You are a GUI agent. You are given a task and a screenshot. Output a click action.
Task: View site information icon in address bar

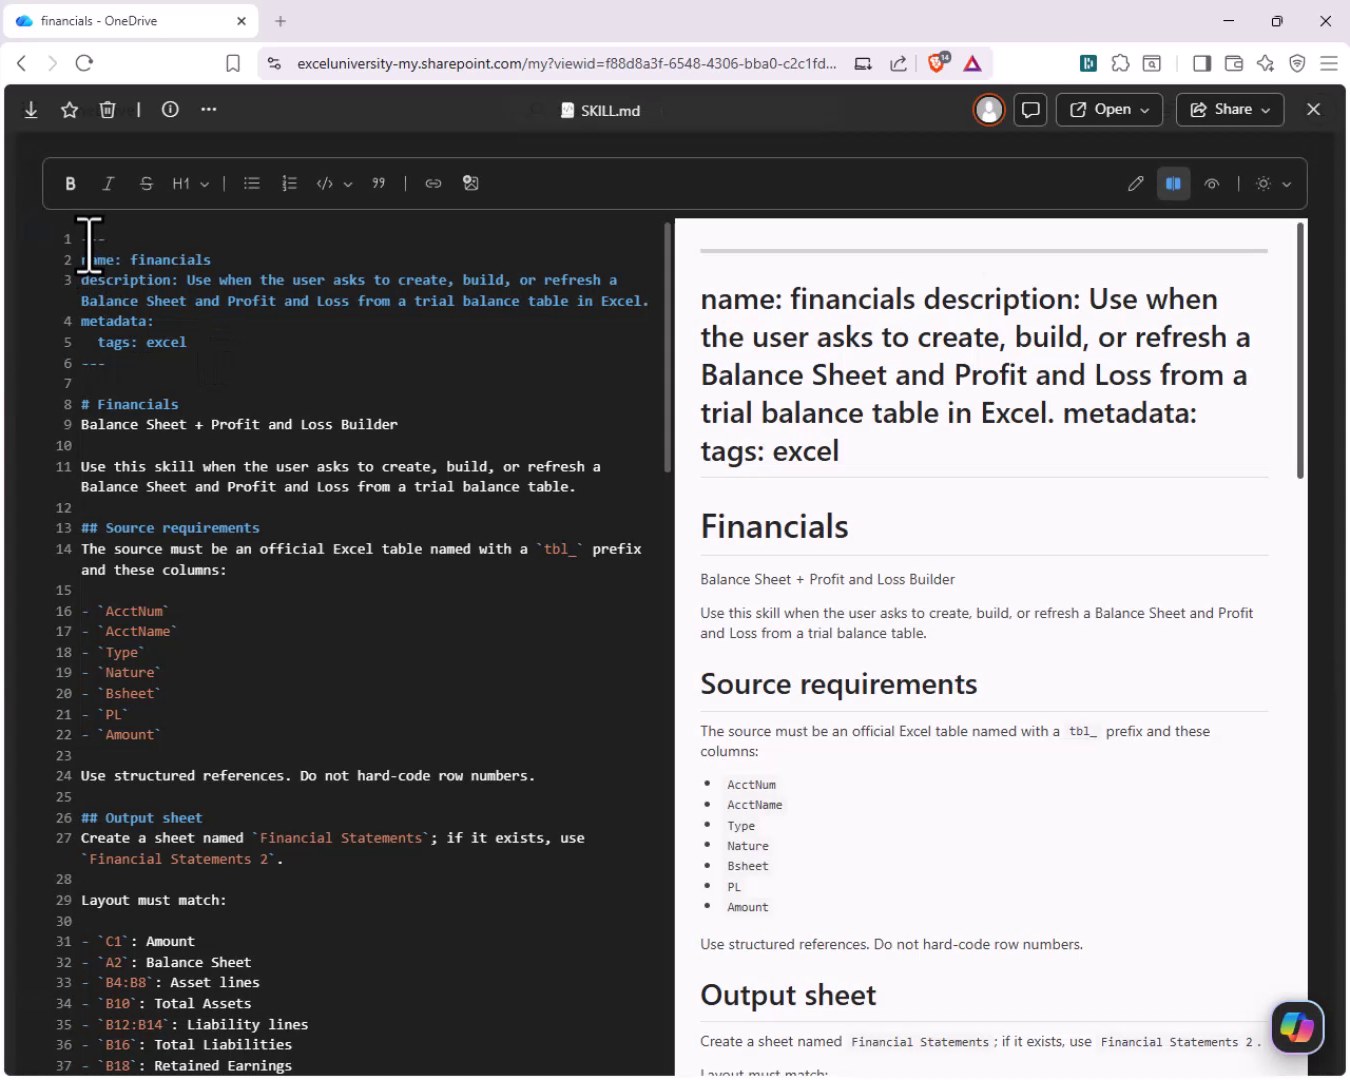pos(274,63)
